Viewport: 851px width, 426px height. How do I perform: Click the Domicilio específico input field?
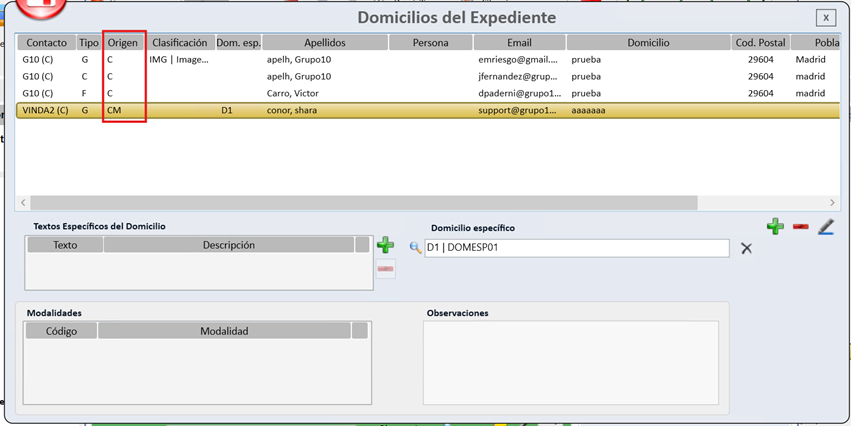pos(577,248)
